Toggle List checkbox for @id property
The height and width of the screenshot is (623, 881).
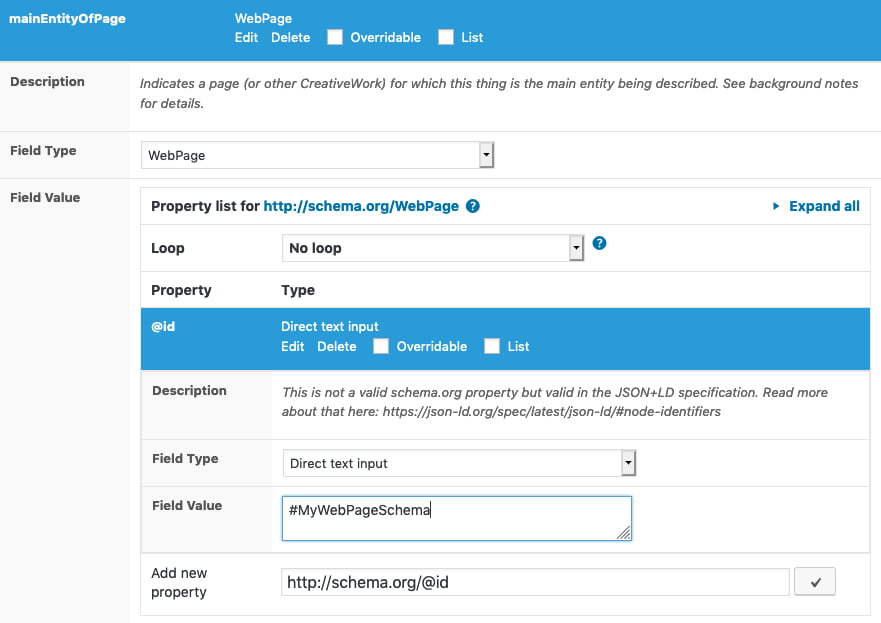pyautogui.click(x=492, y=346)
